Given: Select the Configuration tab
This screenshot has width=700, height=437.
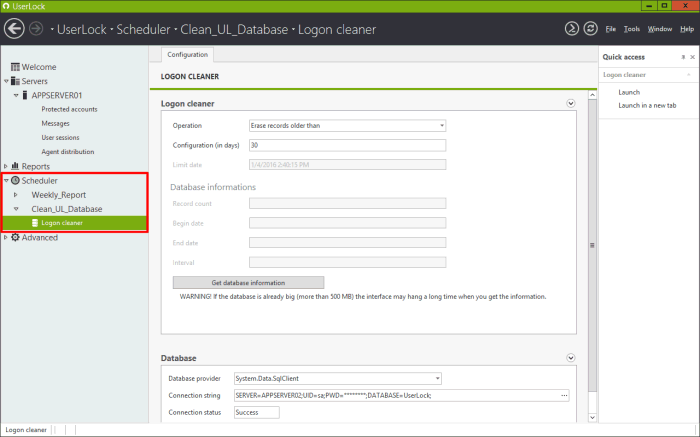Looking at the screenshot, I should coord(188,54).
